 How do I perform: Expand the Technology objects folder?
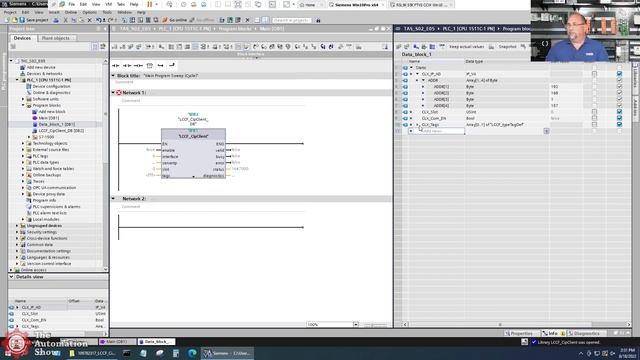[23, 143]
